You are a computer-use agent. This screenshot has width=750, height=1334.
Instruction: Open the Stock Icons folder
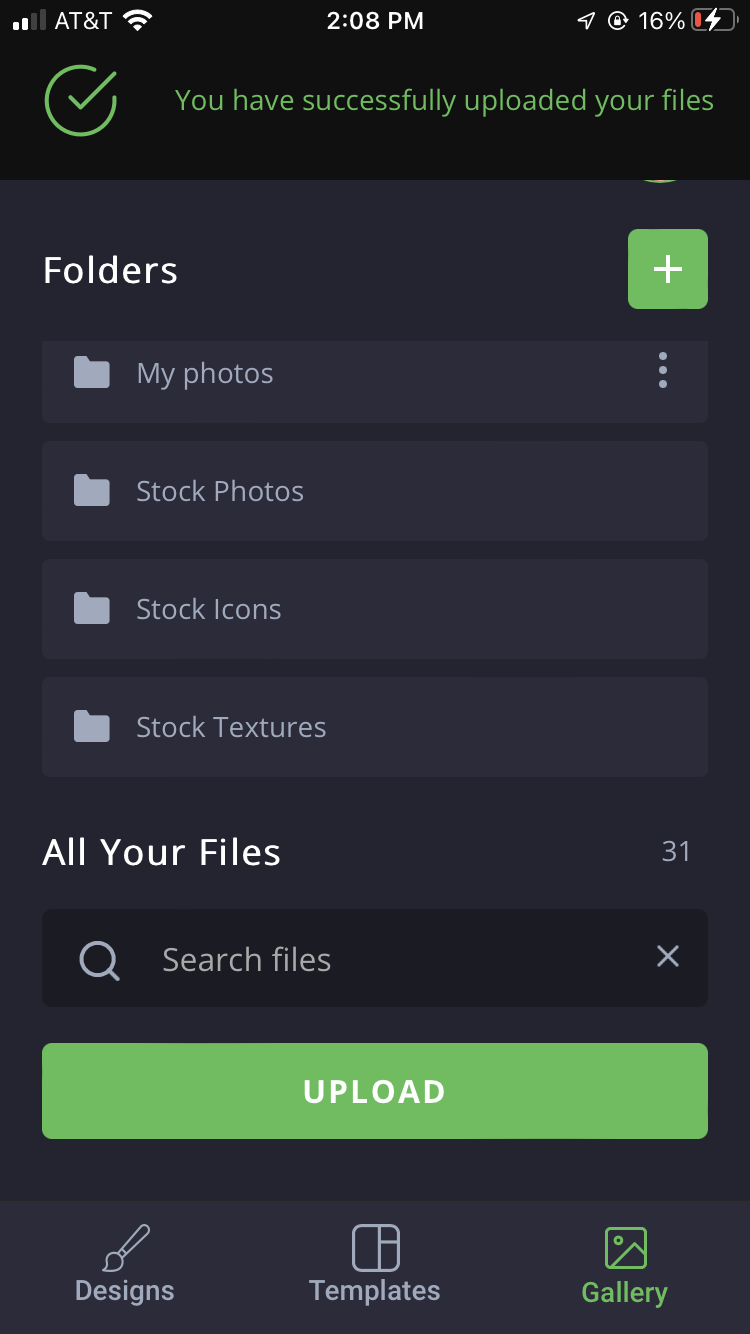(375, 609)
